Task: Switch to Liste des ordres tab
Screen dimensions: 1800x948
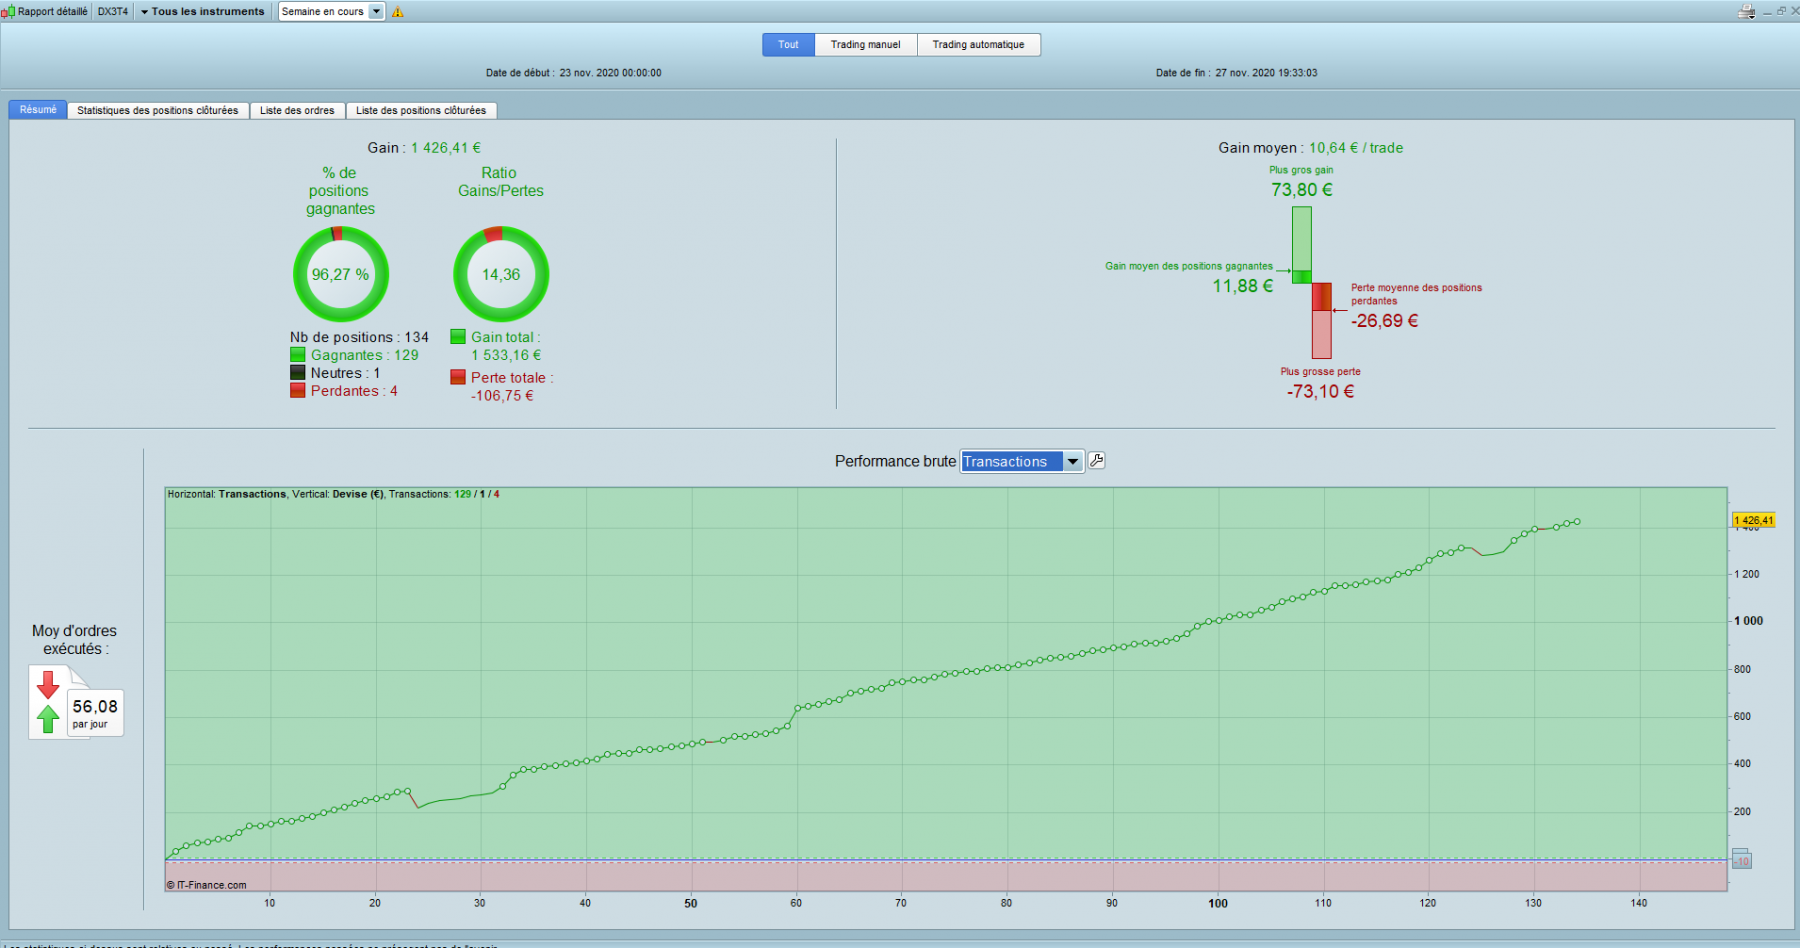Action: [297, 110]
